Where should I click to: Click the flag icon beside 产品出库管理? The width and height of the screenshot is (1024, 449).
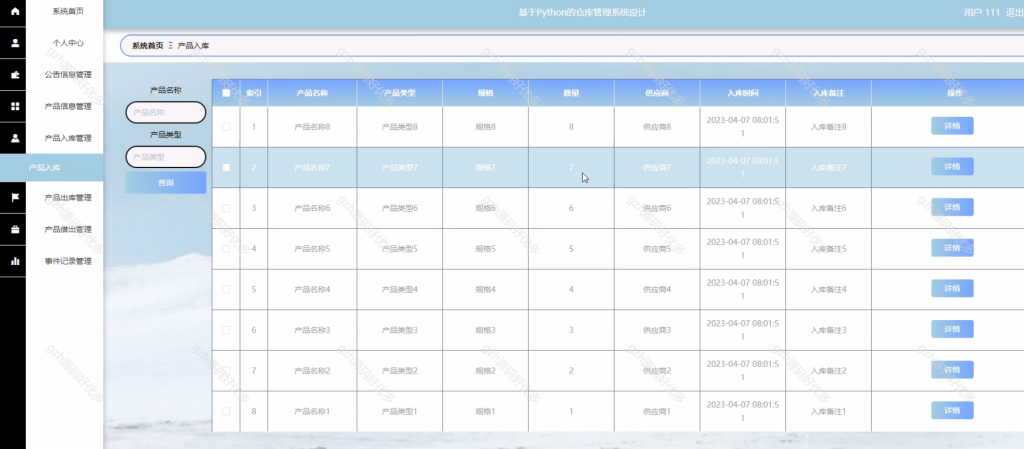tap(15, 198)
